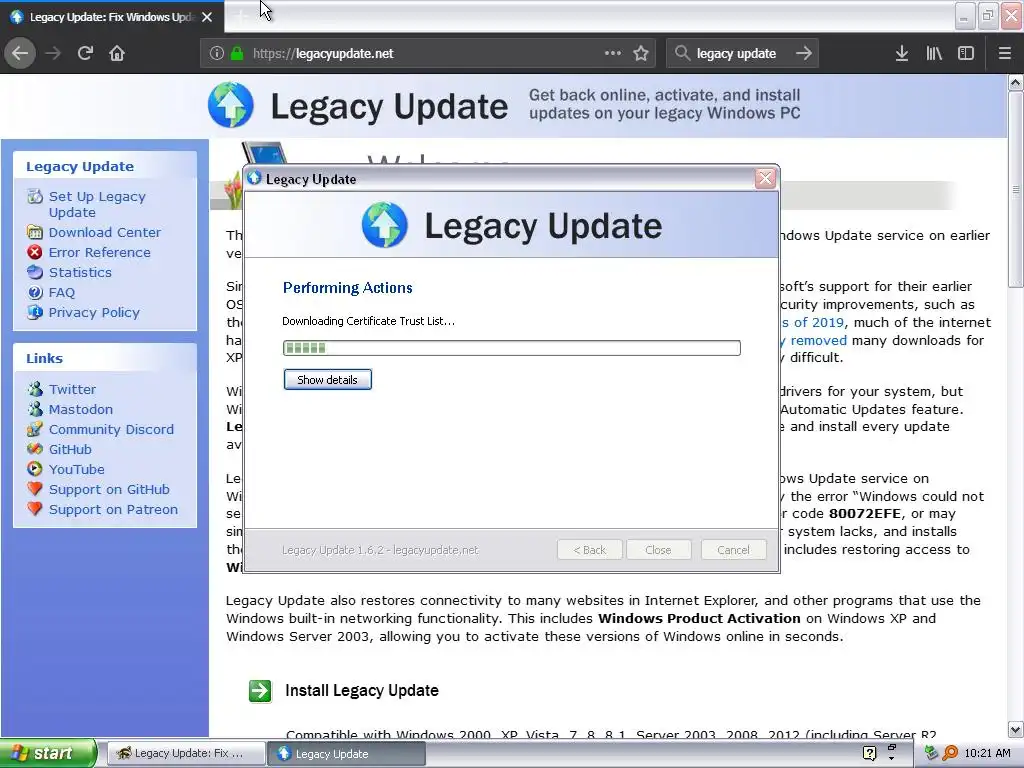
Task: Open Statistics sidebar link
Action: [80, 272]
